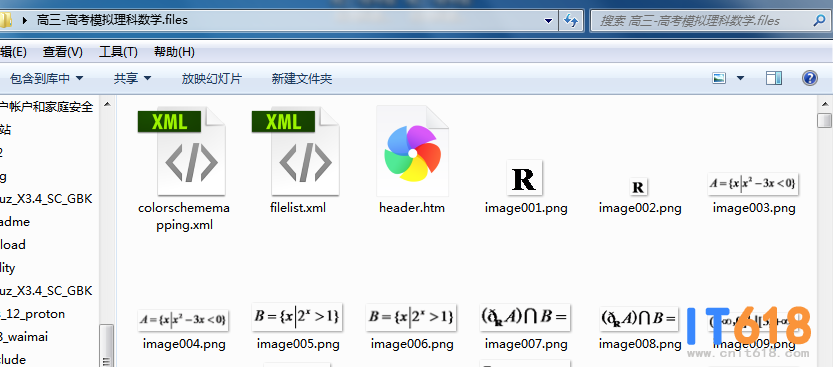
Task: Click the filelist.xml file name label
Action: pyautogui.click(x=298, y=208)
